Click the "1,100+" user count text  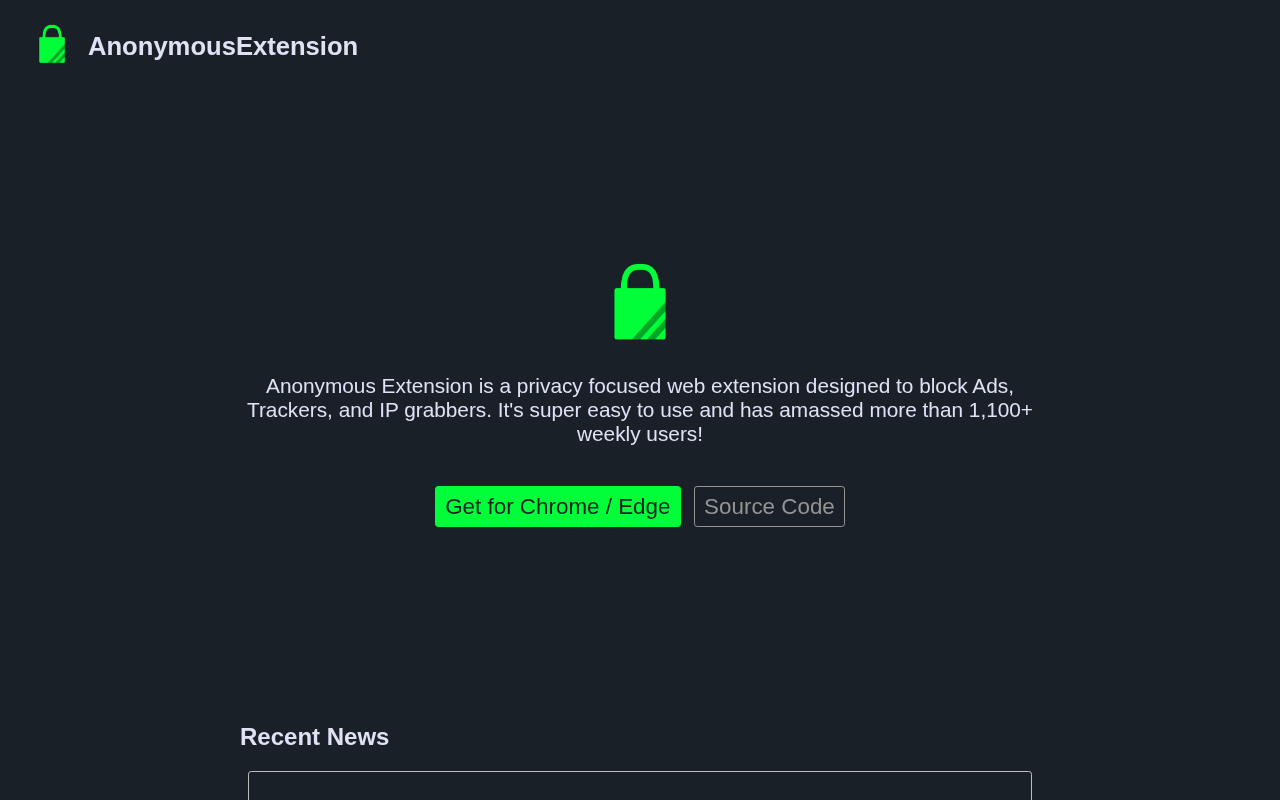[1000, 410]
